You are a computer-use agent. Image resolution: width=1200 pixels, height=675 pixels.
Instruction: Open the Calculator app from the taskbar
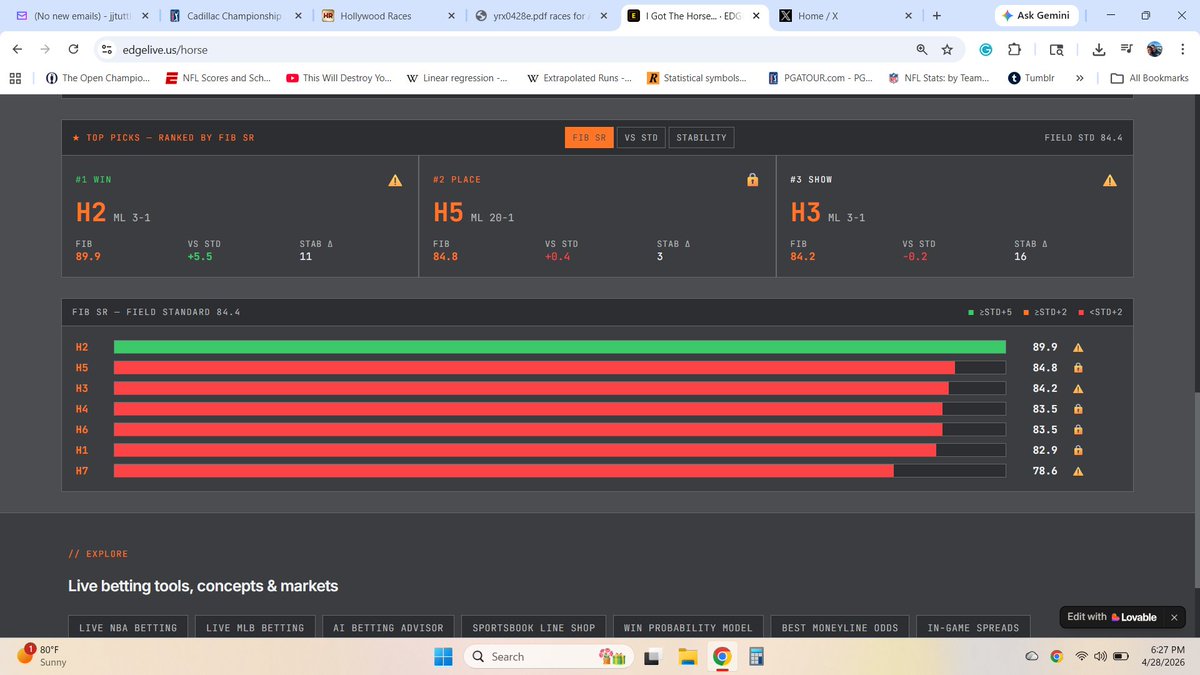tap(756, 656)
